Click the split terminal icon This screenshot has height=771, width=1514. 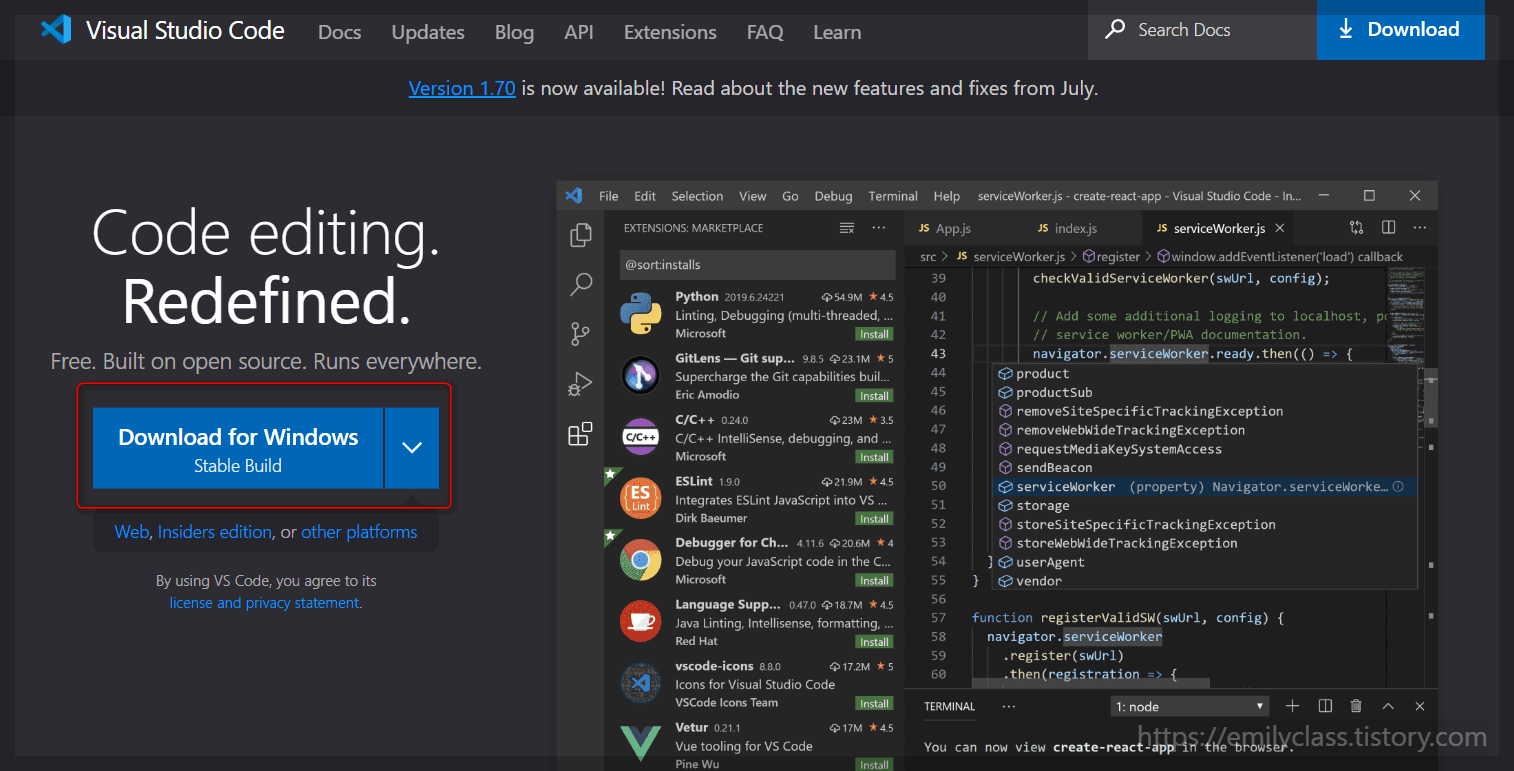pos(1325,706)
